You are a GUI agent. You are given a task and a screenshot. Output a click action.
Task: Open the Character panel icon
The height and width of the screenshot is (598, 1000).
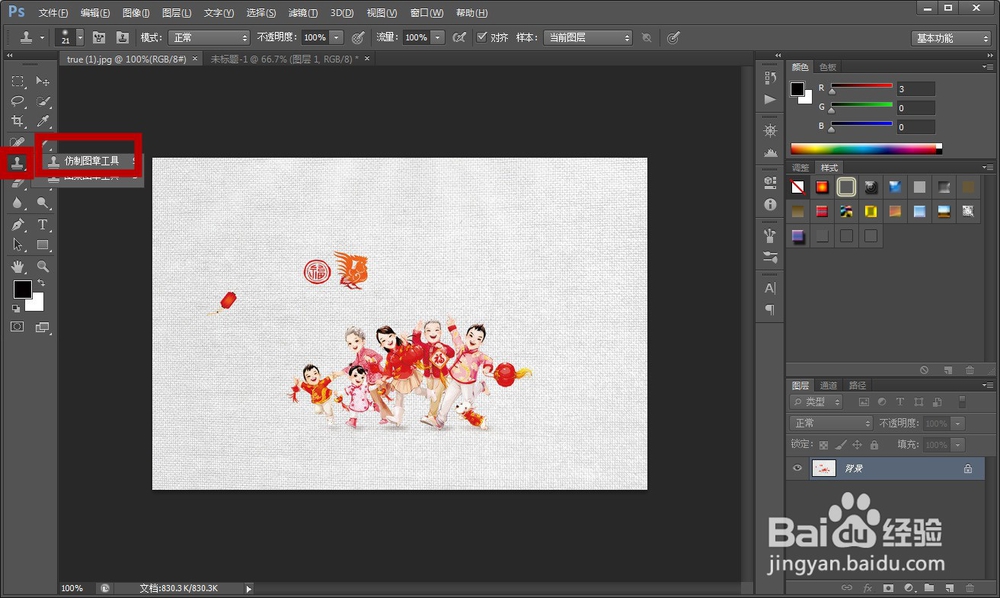[770, 288]
